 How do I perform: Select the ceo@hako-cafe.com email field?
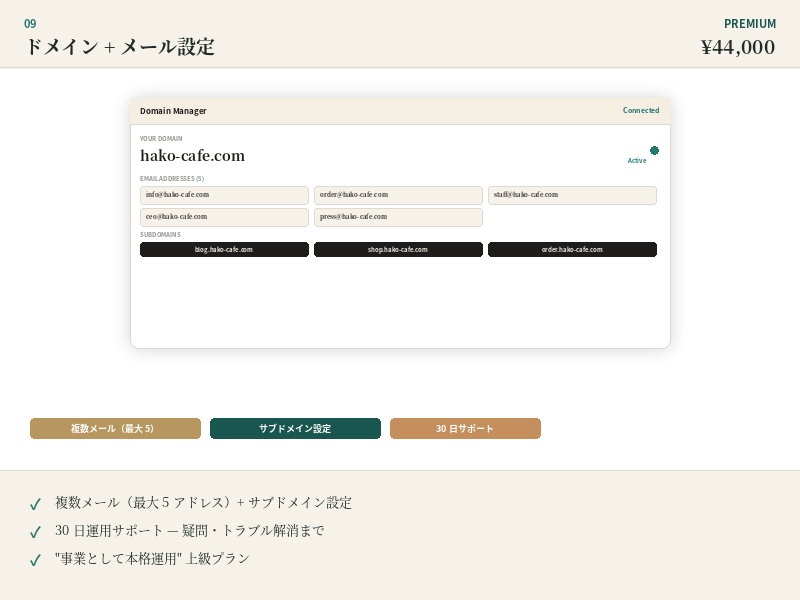(x=224, y=217)
